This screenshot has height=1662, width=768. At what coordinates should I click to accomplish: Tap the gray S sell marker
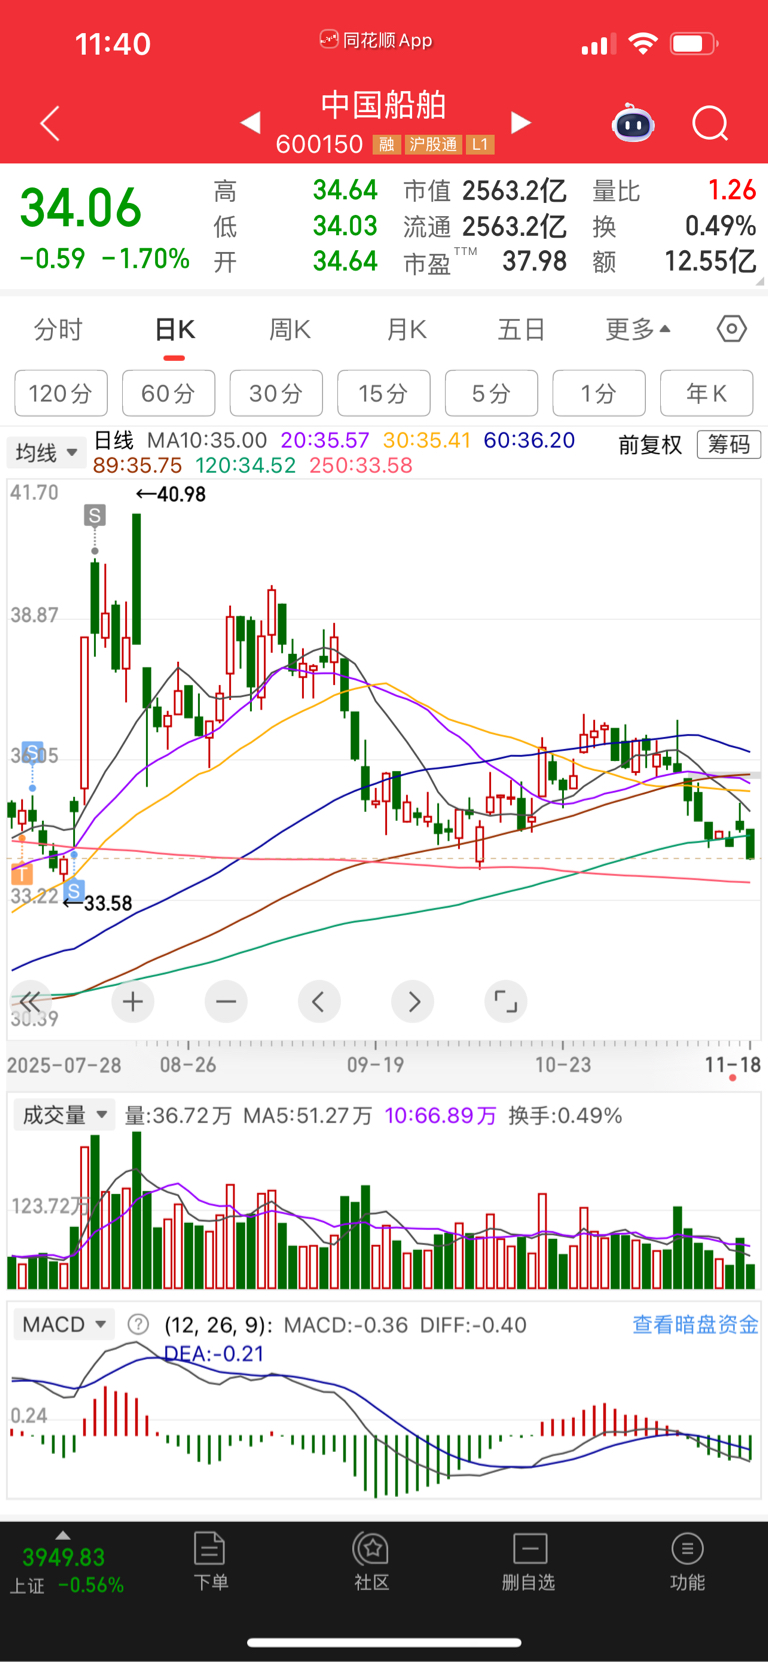coord(95,515)
